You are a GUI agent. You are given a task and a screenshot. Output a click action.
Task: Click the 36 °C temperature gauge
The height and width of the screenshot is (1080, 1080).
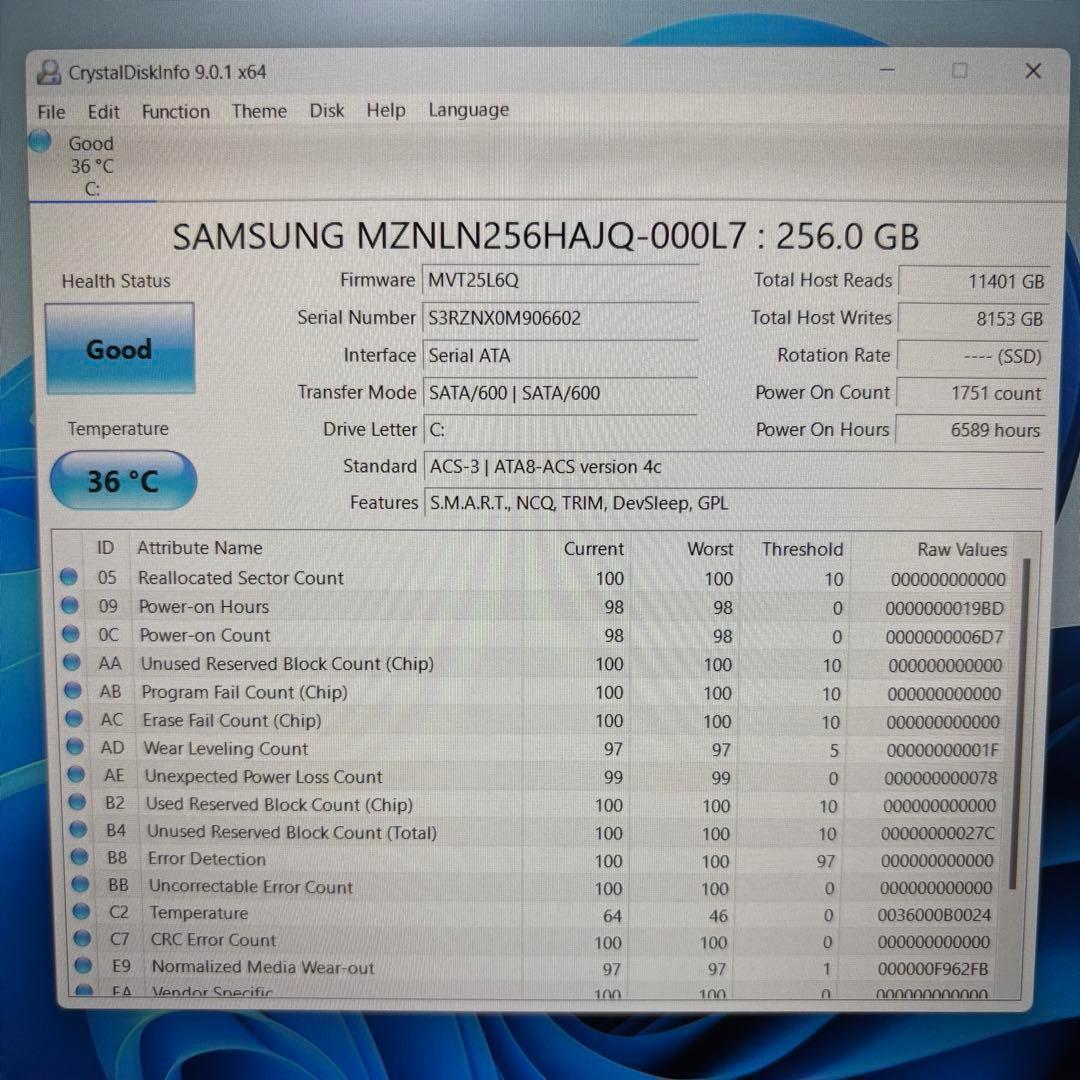(122, 481)
